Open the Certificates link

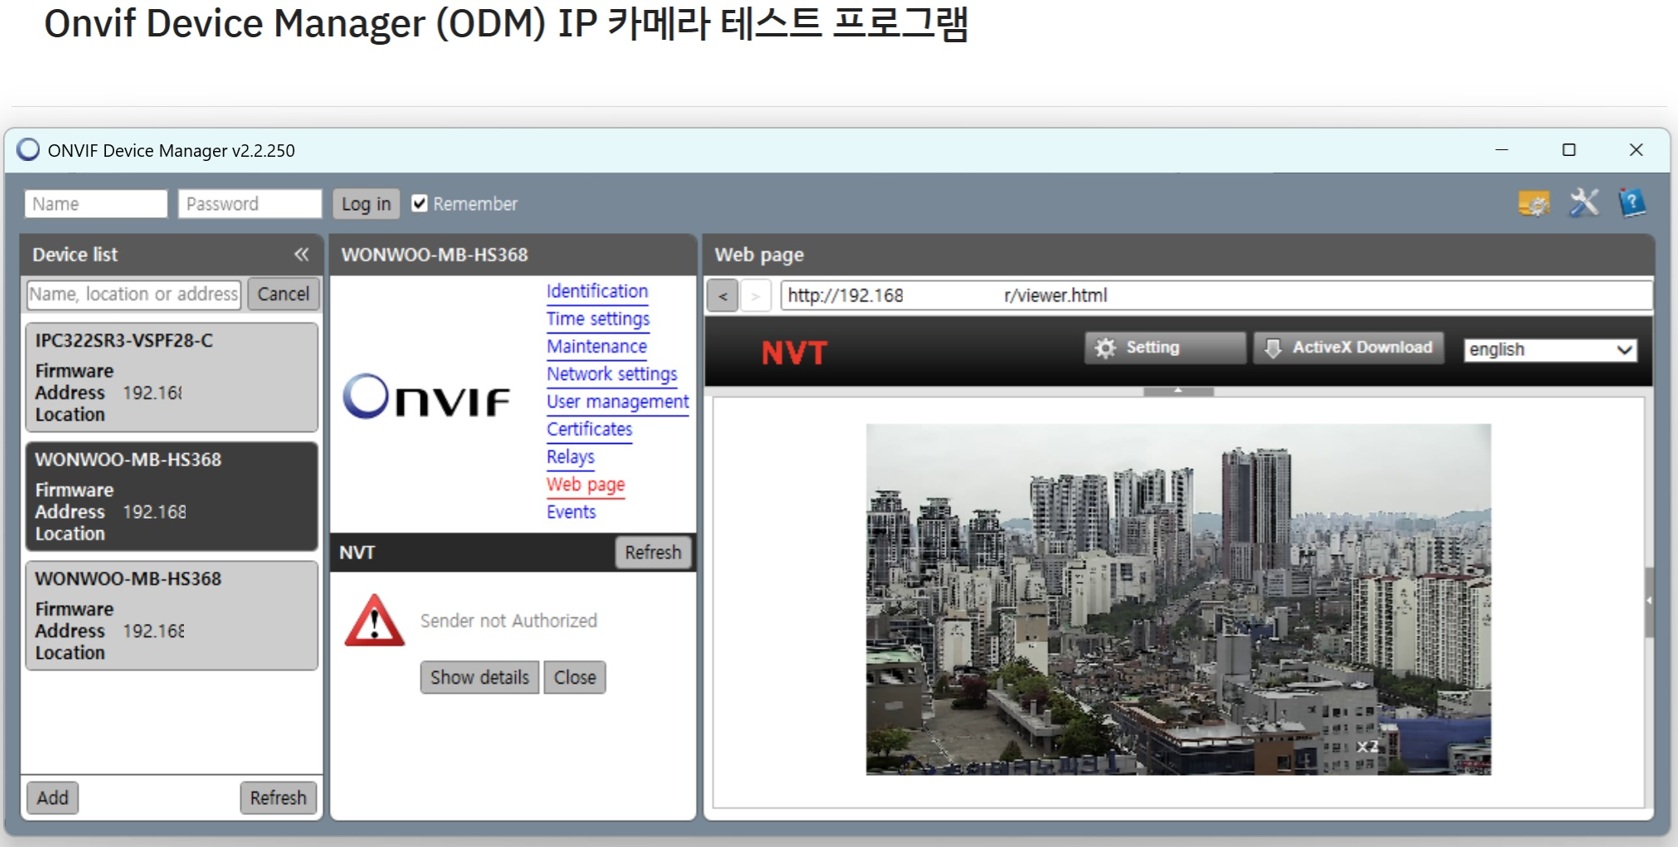[x=589, y=429]
